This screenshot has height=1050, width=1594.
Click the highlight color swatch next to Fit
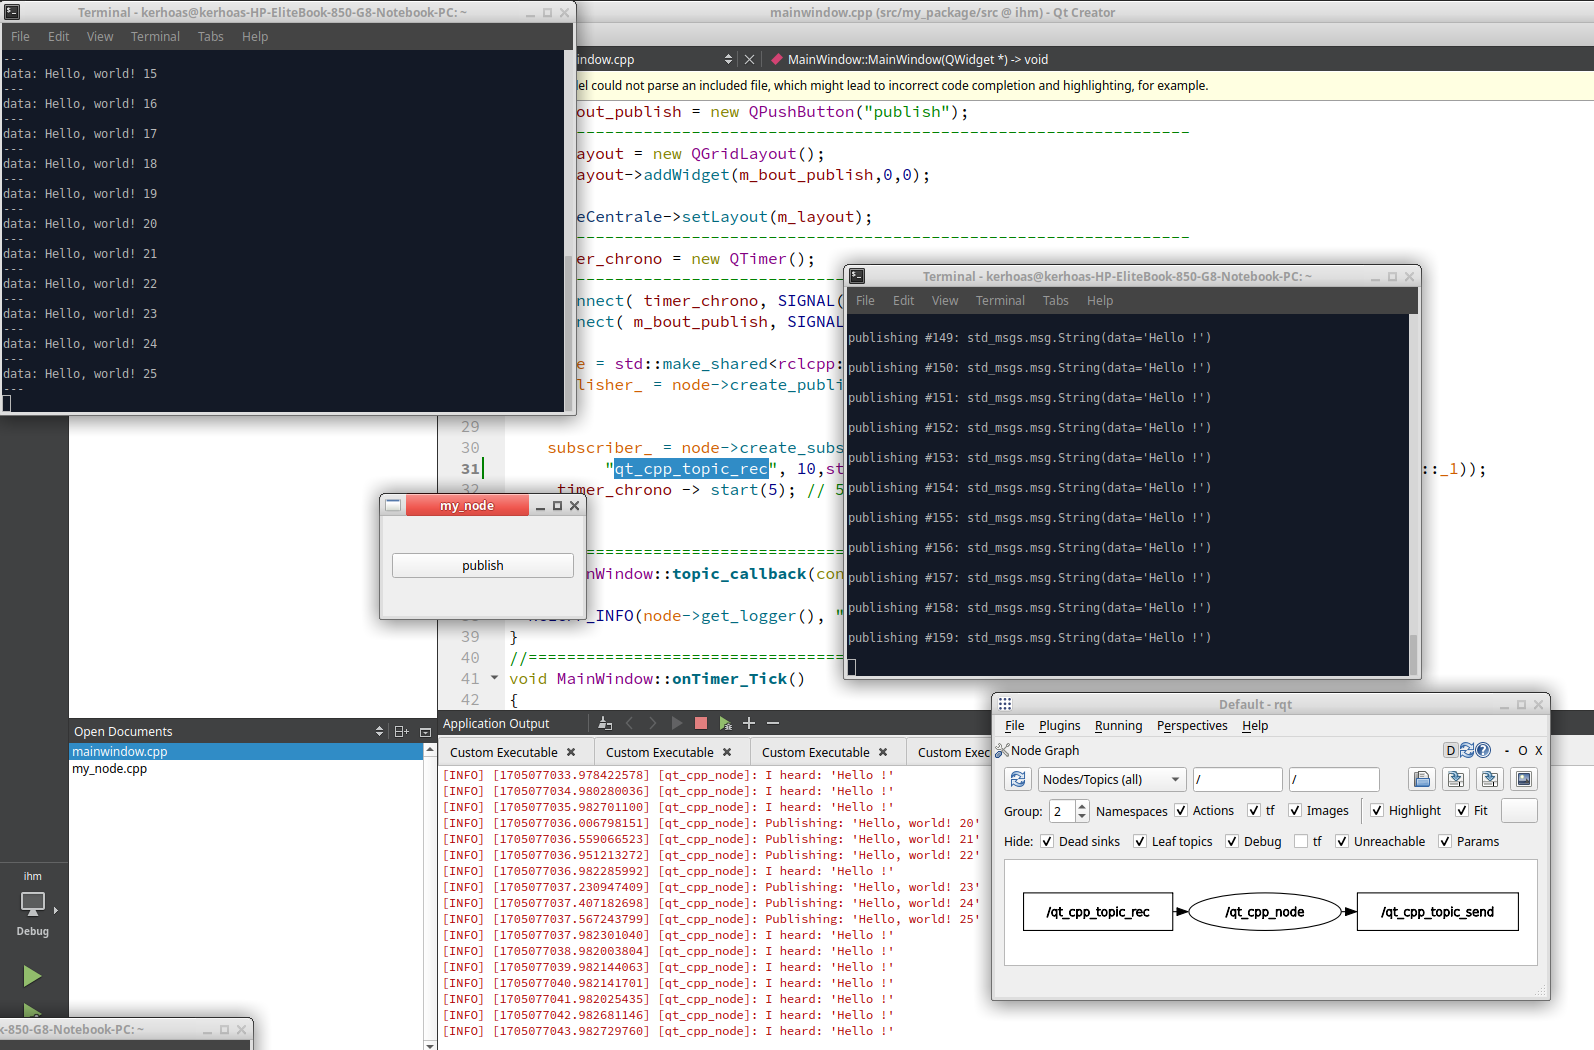click(1519, 811)
